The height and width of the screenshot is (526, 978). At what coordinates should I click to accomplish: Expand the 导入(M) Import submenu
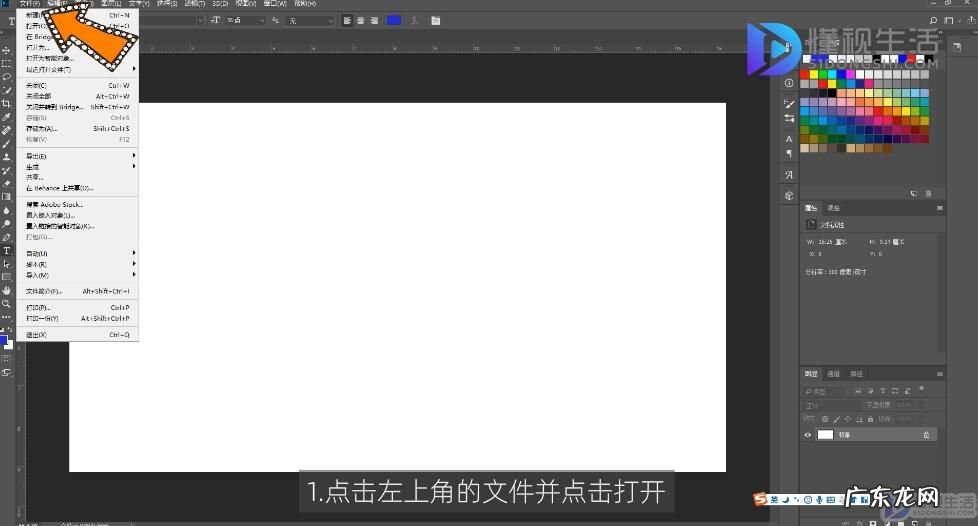coord(77,275)
